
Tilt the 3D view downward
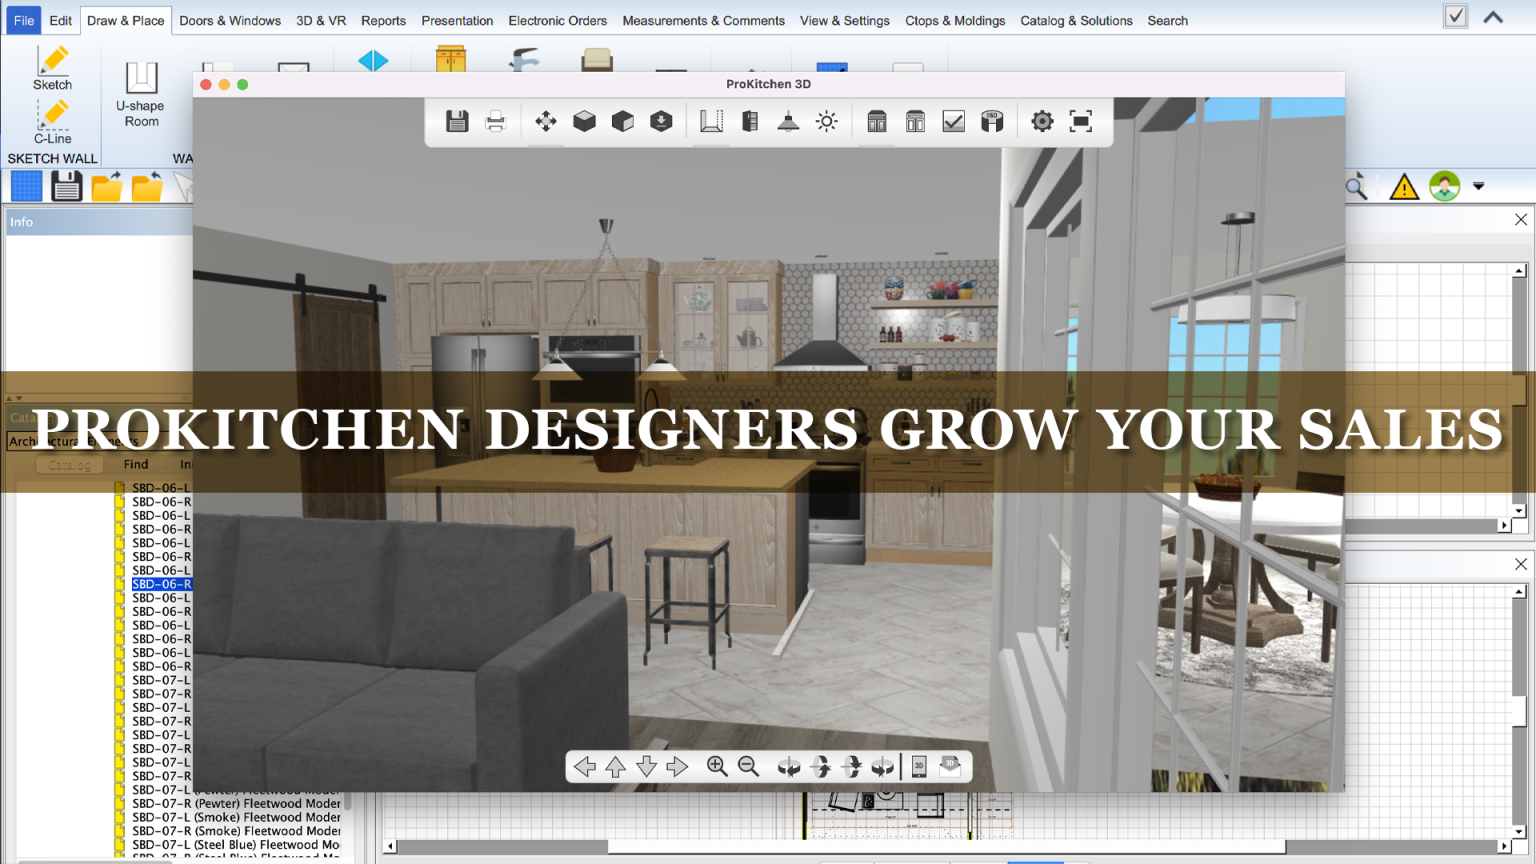[x=851, y=766]
